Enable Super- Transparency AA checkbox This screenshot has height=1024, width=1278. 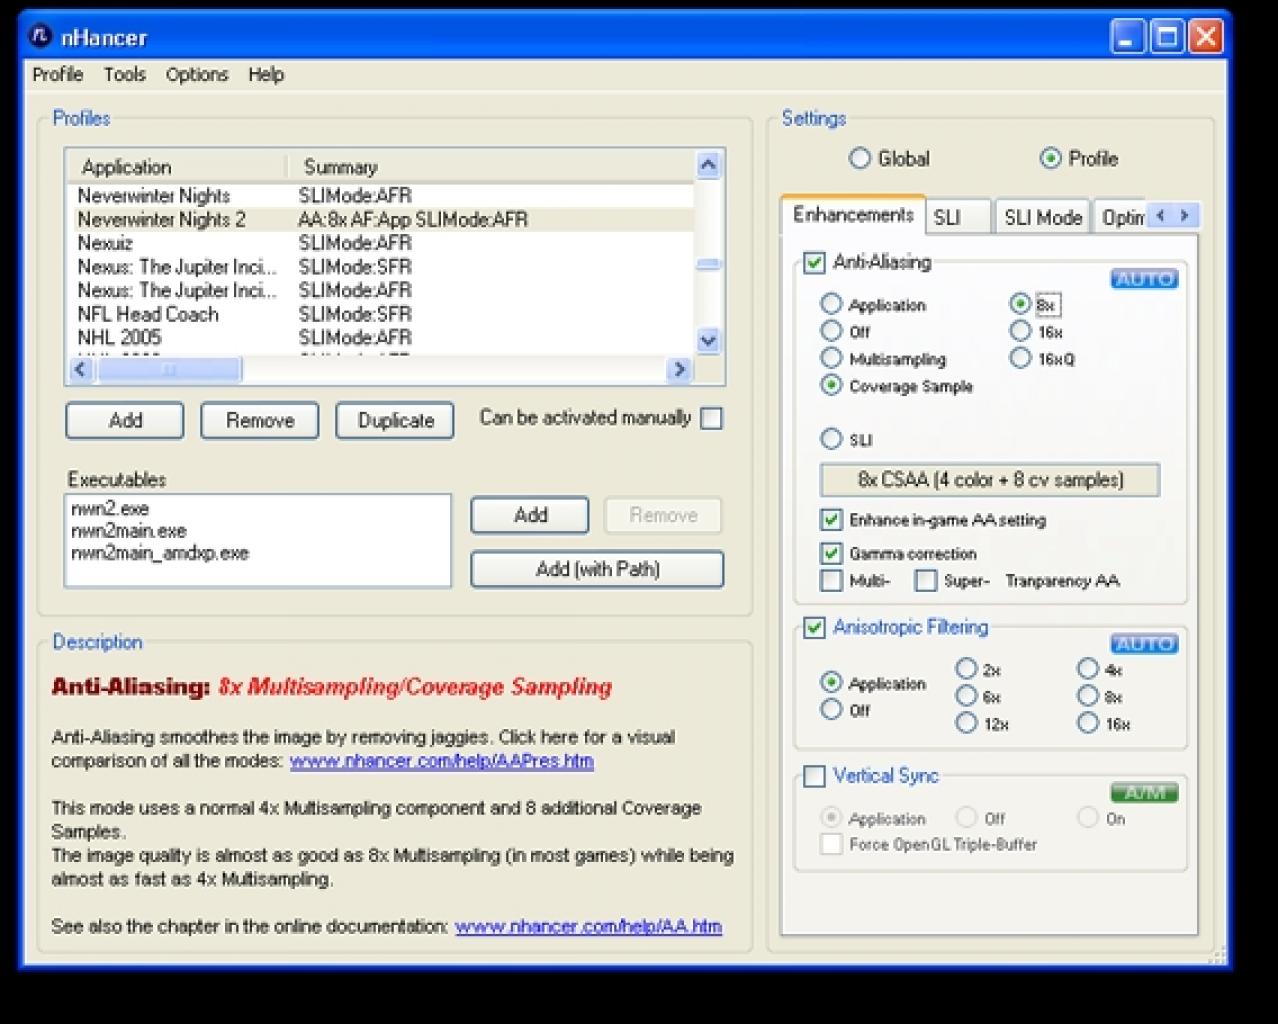tap(926, 580)
